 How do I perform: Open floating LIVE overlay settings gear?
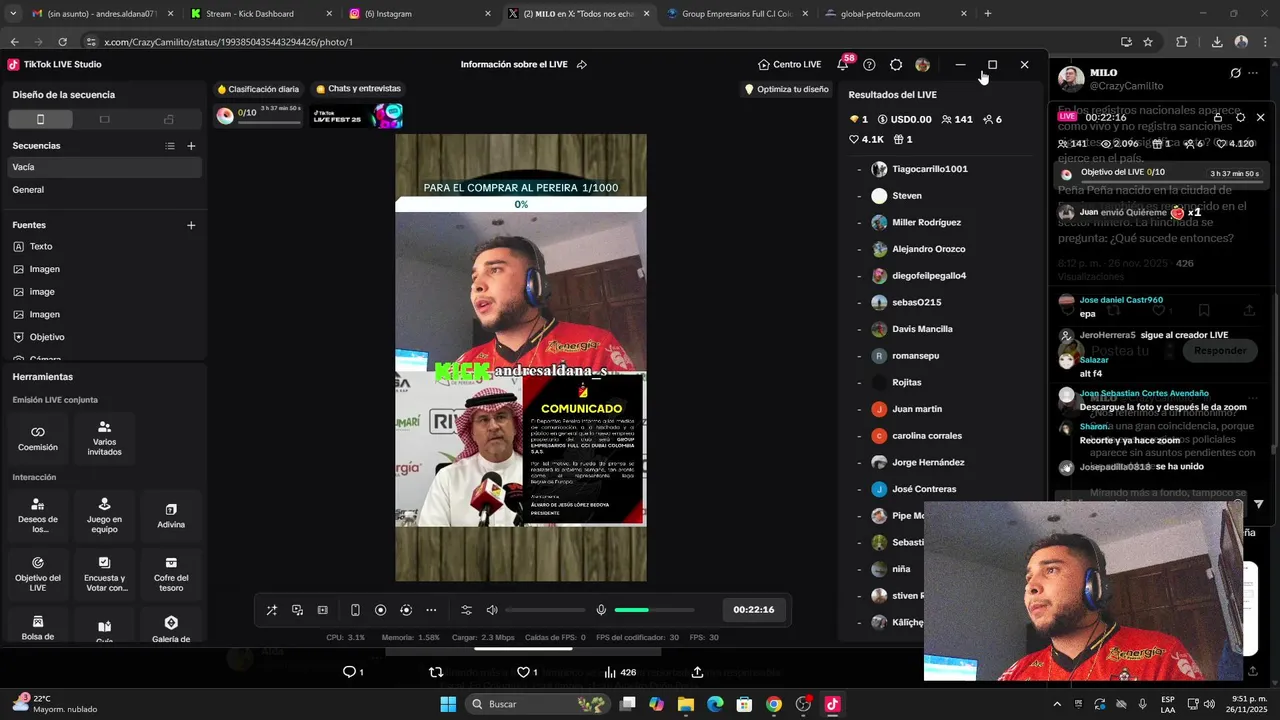pos(1240,117)
